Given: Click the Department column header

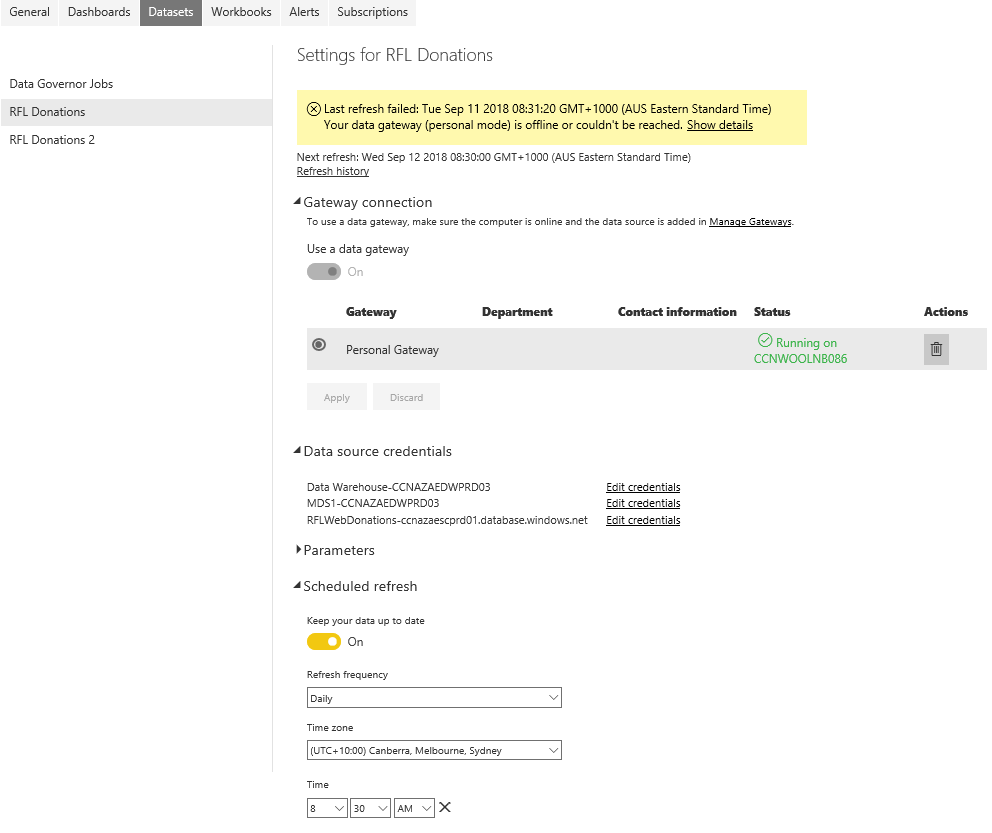Looking at the screenshot, I should 517,312.
